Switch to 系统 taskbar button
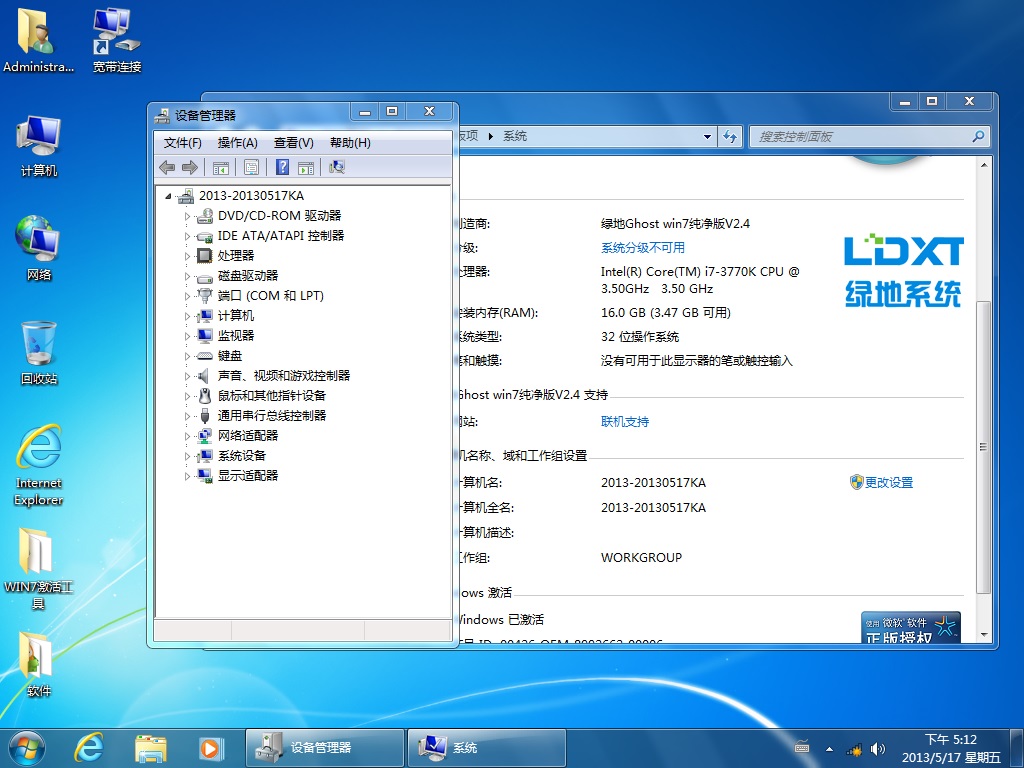The image size is (1024, 768). click(x=487, y=748)
